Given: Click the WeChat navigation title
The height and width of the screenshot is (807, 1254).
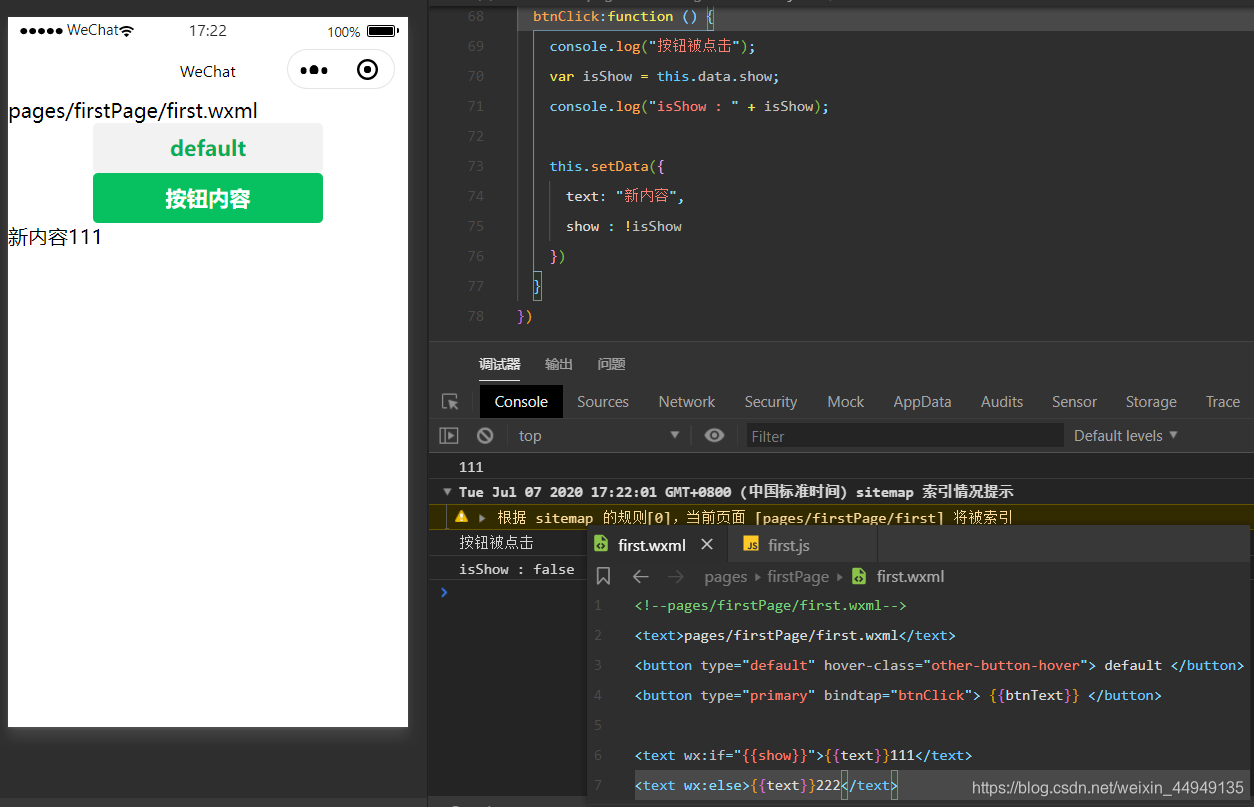Looking at the screenshot, I should (208, 71).
